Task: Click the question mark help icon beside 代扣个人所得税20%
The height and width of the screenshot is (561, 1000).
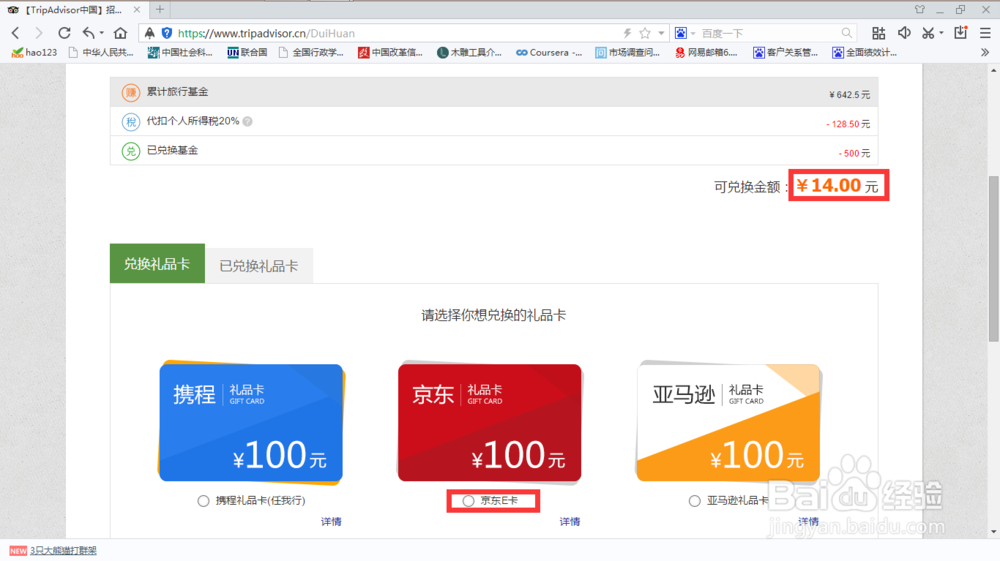Action: pos(247,121)
